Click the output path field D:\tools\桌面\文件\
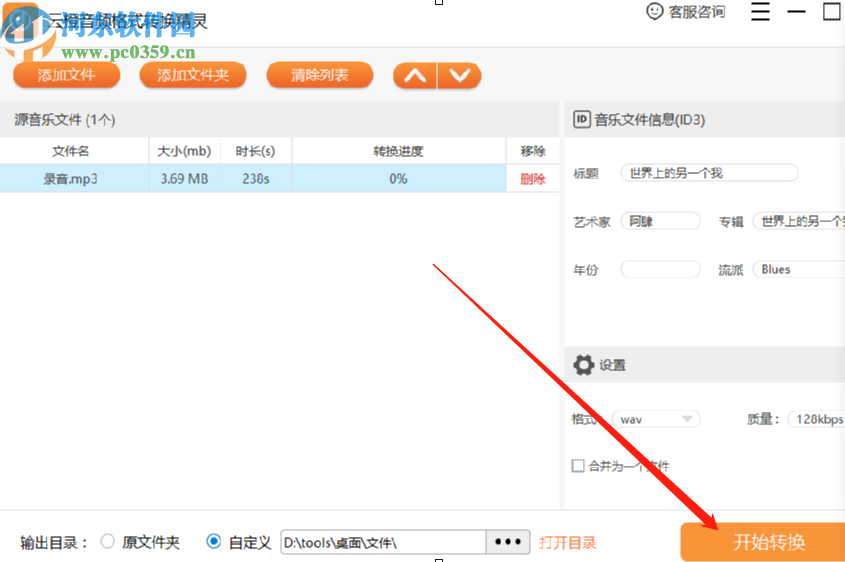The height and width of the screenshot is (562, 845). (383, 542)
